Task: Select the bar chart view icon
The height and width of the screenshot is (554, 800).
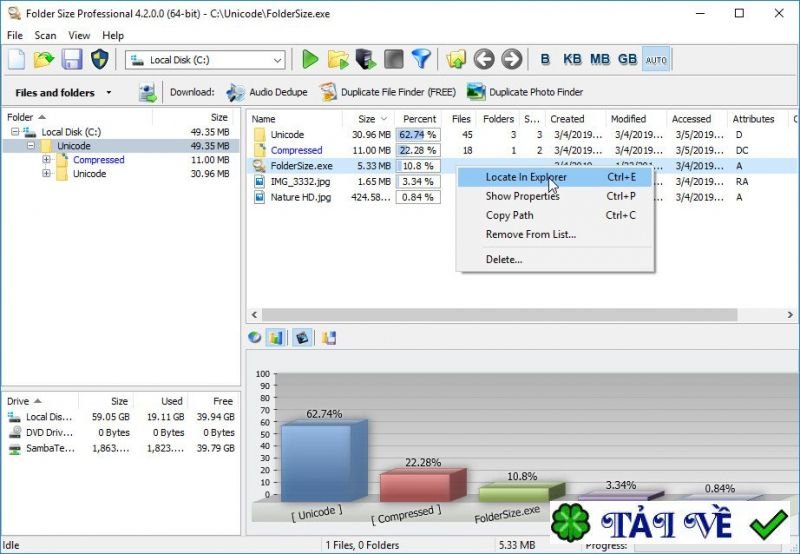Action: (x=276, y=337)
